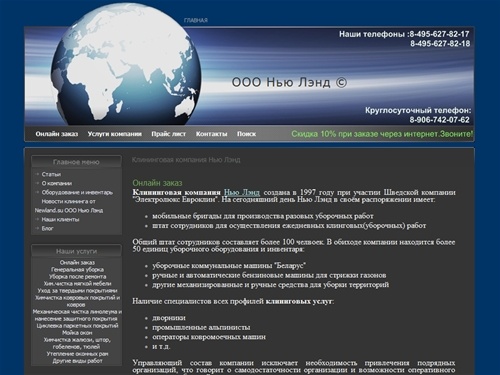Follow the Нью Лэнд hyperlink in the article
The image size is (500, 375).
(242, 193)
